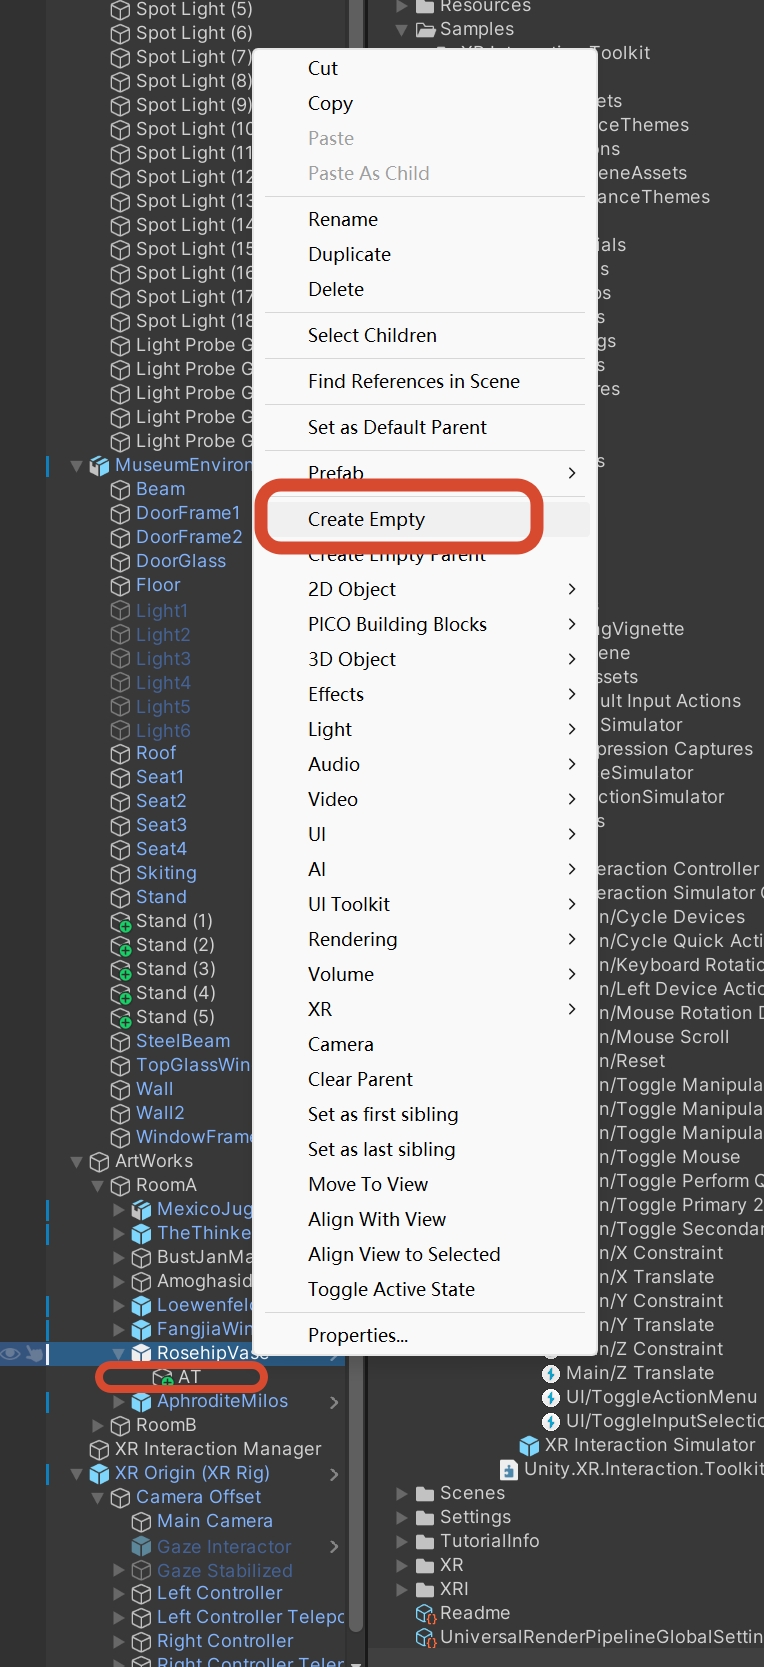Click the Settings folder icon
Screen dimensions: 764x1667
[x=426, y=1517]
